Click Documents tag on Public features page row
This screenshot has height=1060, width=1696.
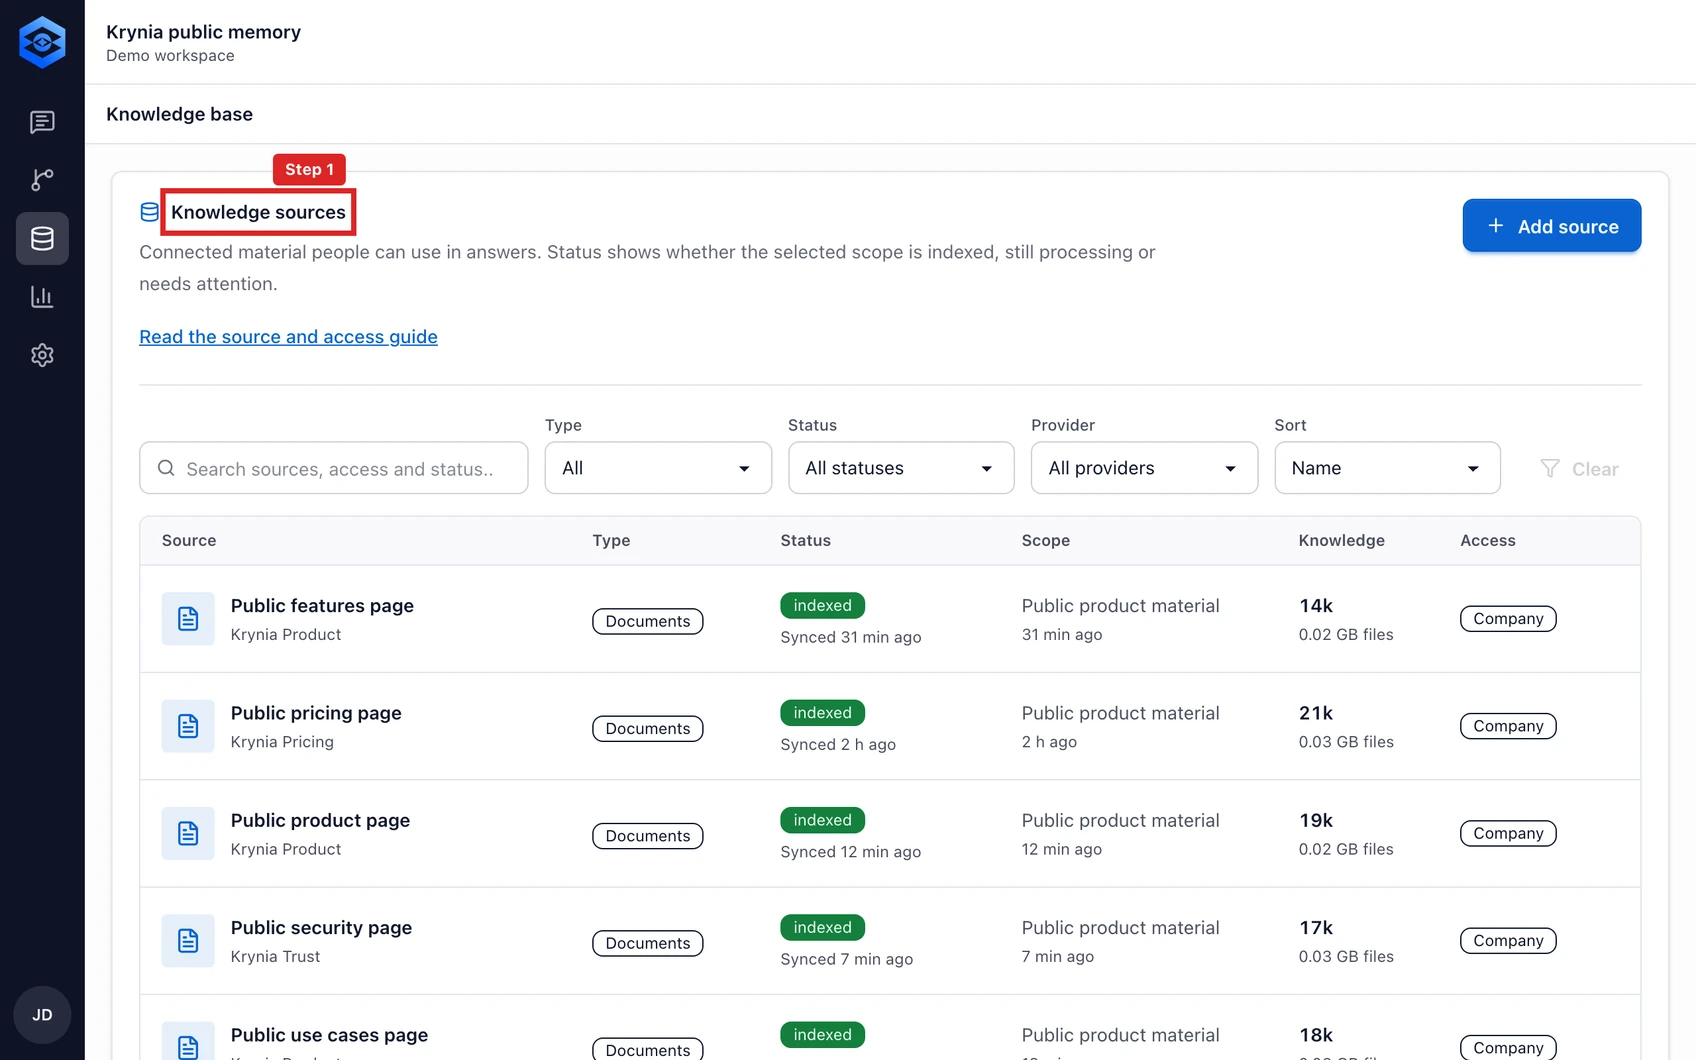(x=648, y=621)
